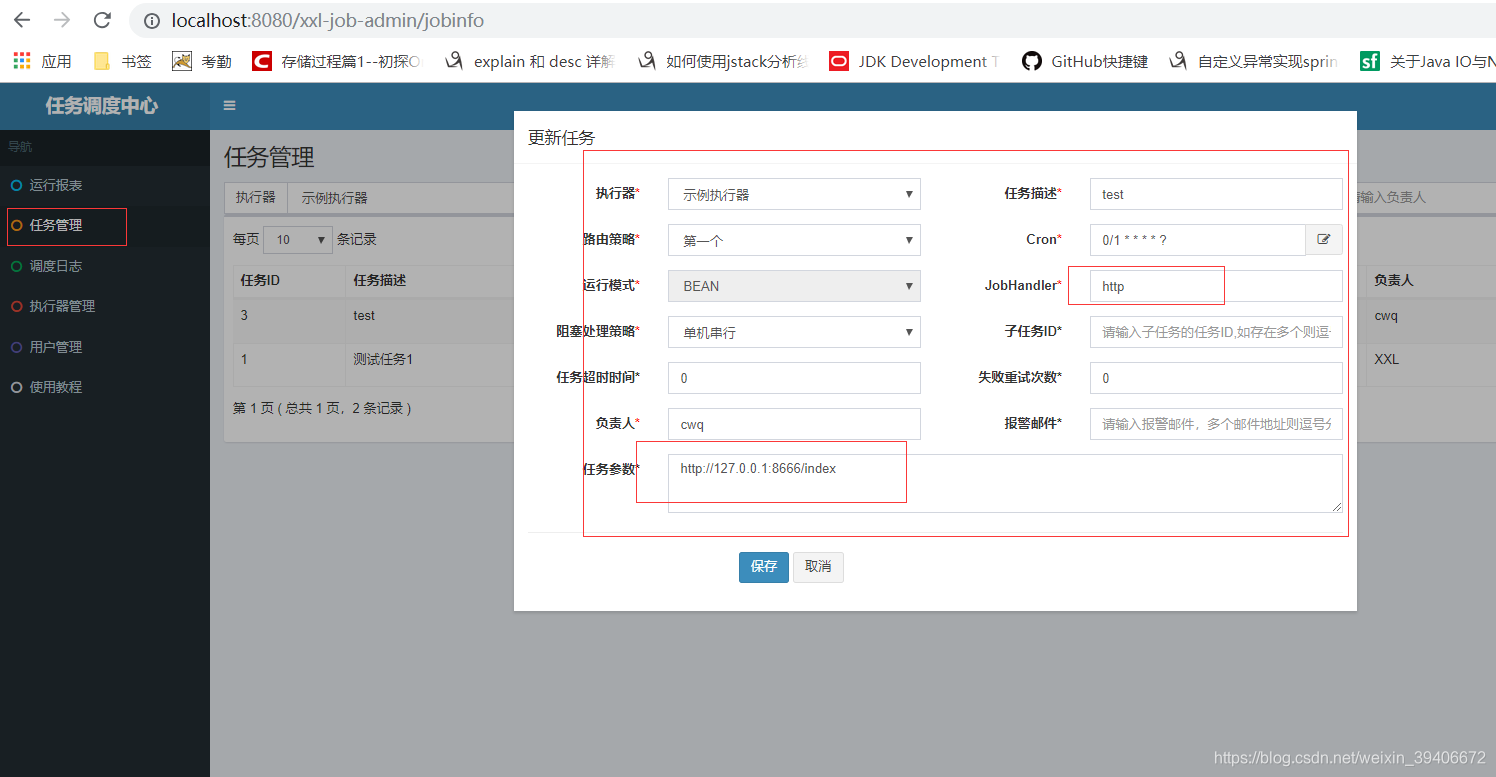The width and height of the screenshot is (1496, 777).
Task: Click the 任务参数 textarea
Action: coord(1005,484)
